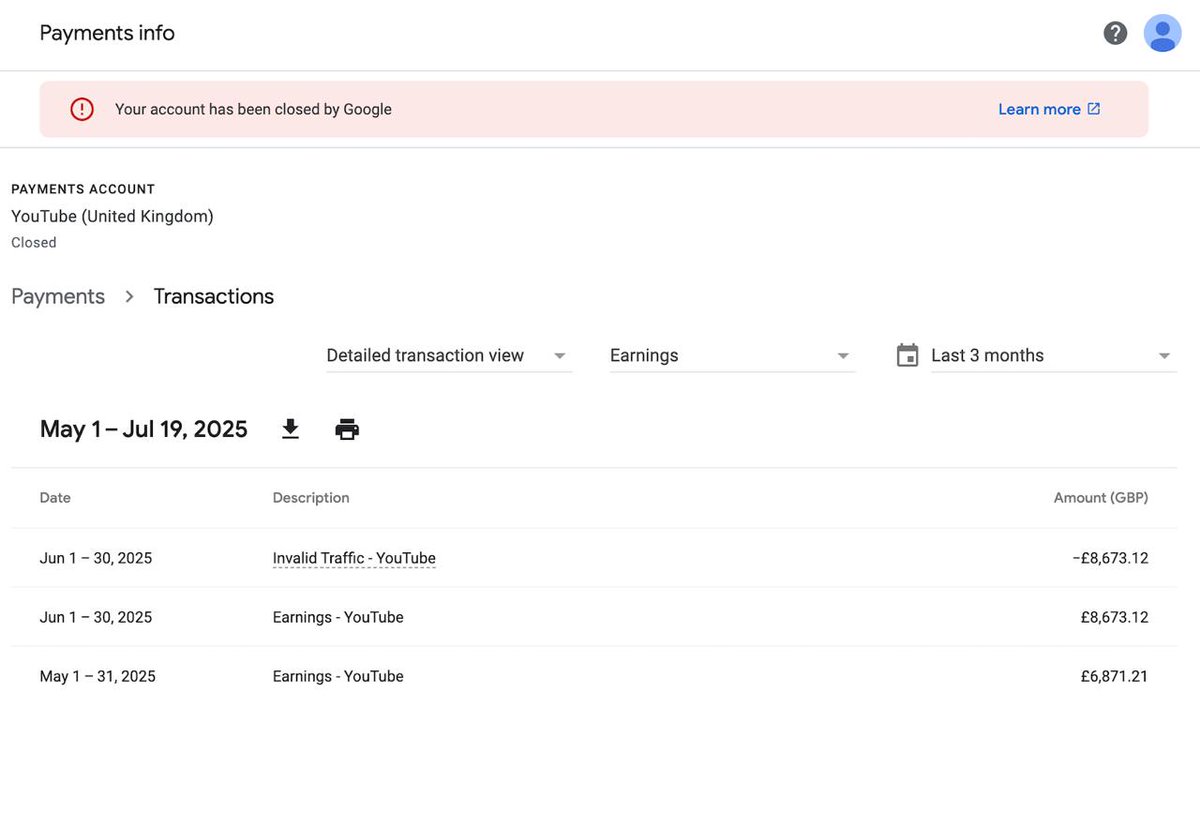The height and width of the screenshot is (829, 1200).
Task: Click May Earnings - YouTube description
Action: (338, 676)
